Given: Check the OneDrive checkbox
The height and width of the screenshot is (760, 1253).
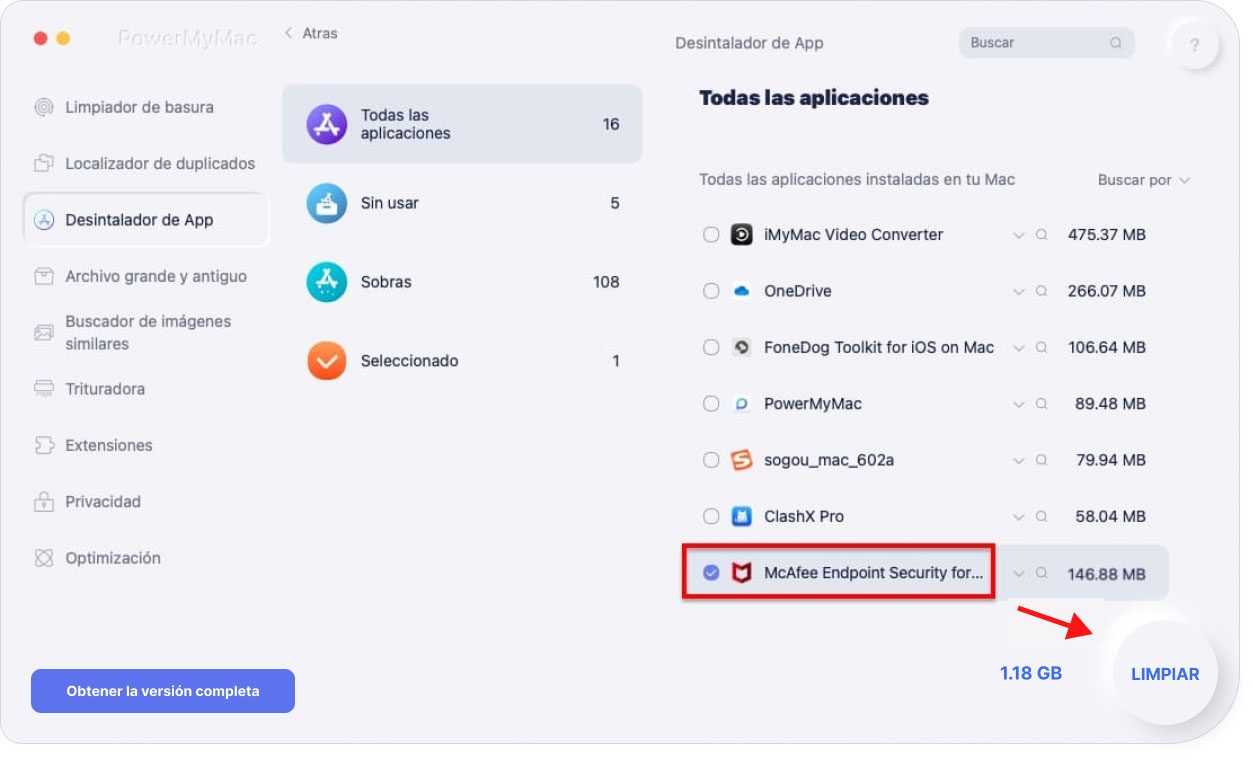Looking at the screenshot, I should point(711,291).
